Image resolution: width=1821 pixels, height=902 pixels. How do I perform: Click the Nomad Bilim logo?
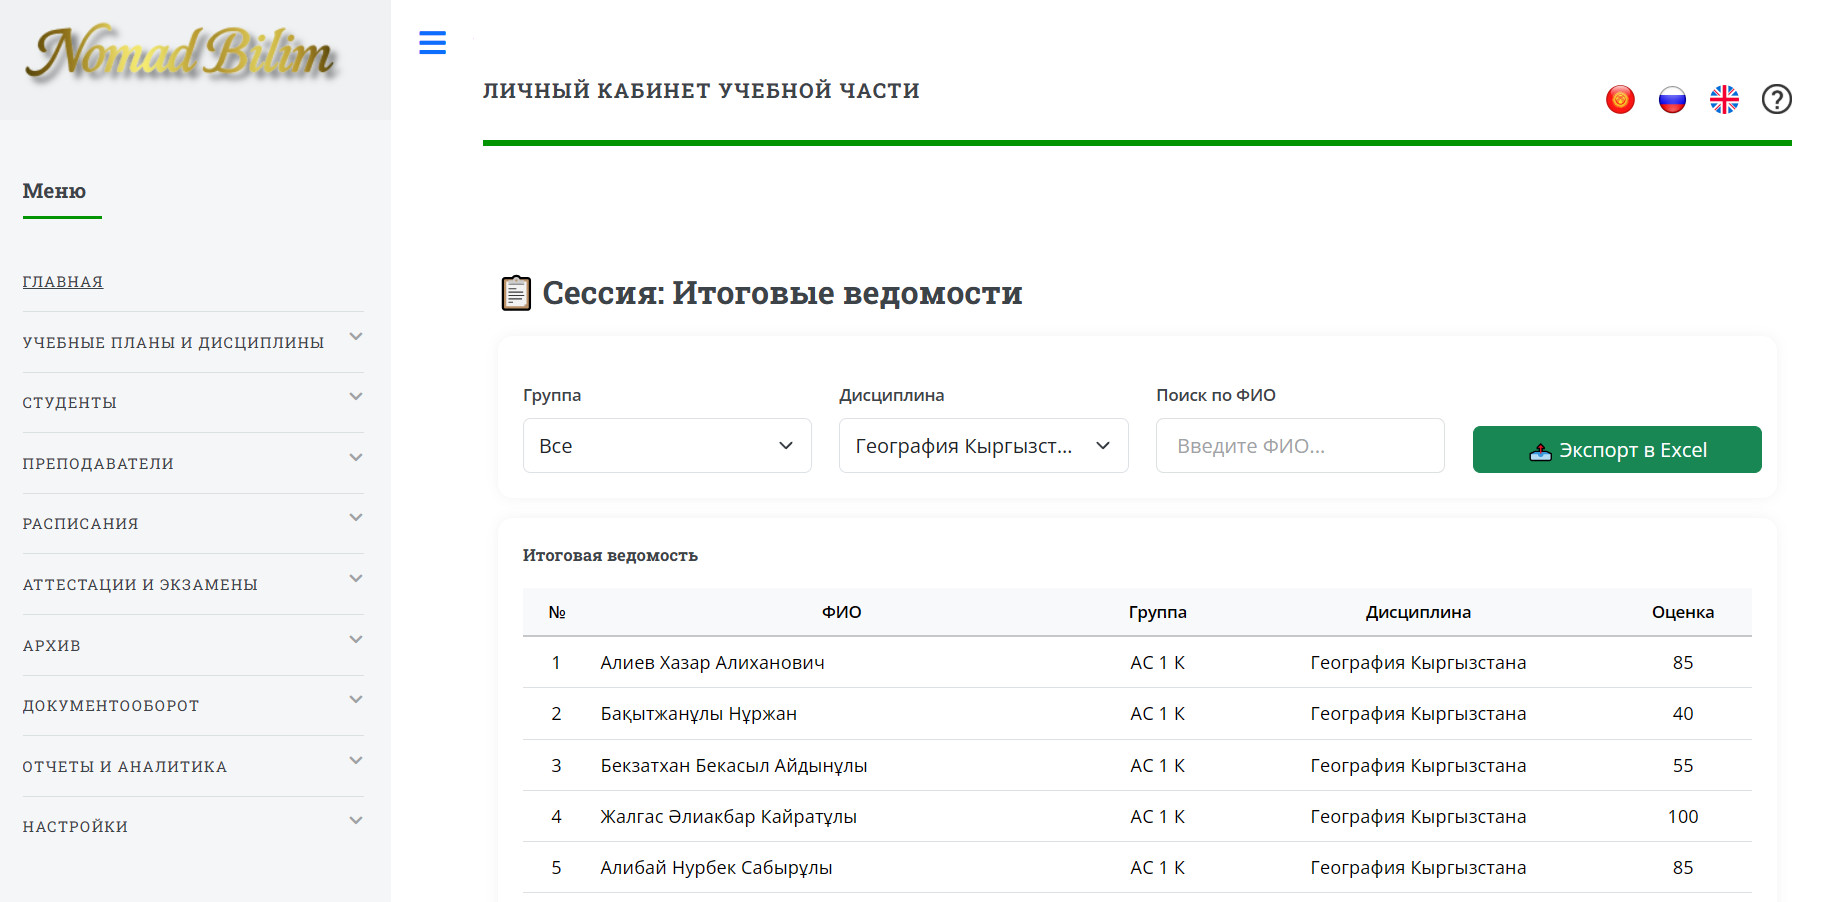pos(182,55)
